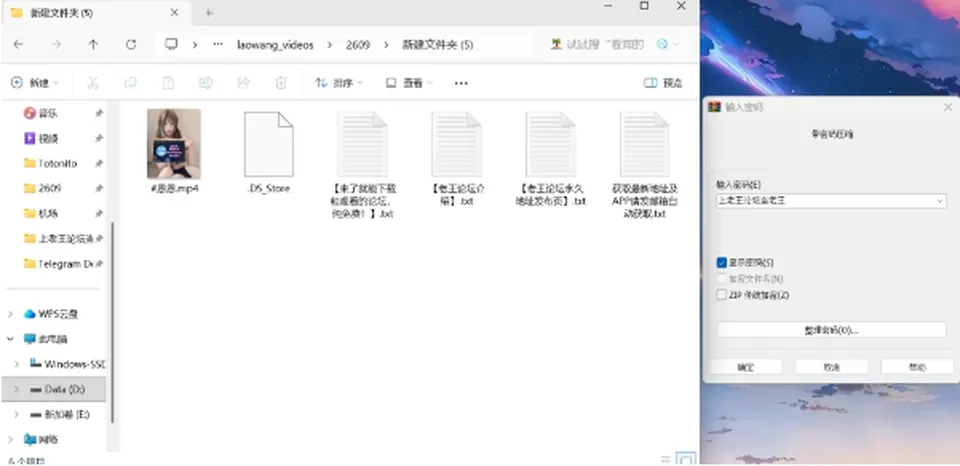The width and height of the screenshot is (960, 466).
Task: Open the 音乐 Music quick access item
Action: [x=48, y=113]
